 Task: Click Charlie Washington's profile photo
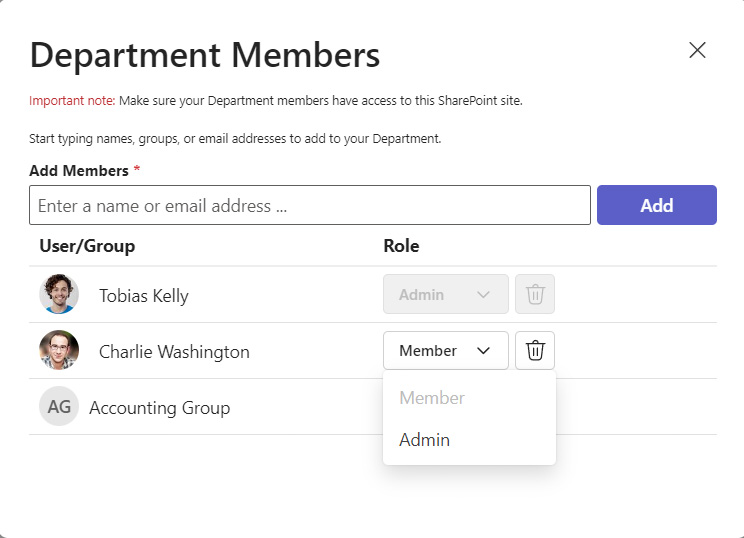click(59, 350)
